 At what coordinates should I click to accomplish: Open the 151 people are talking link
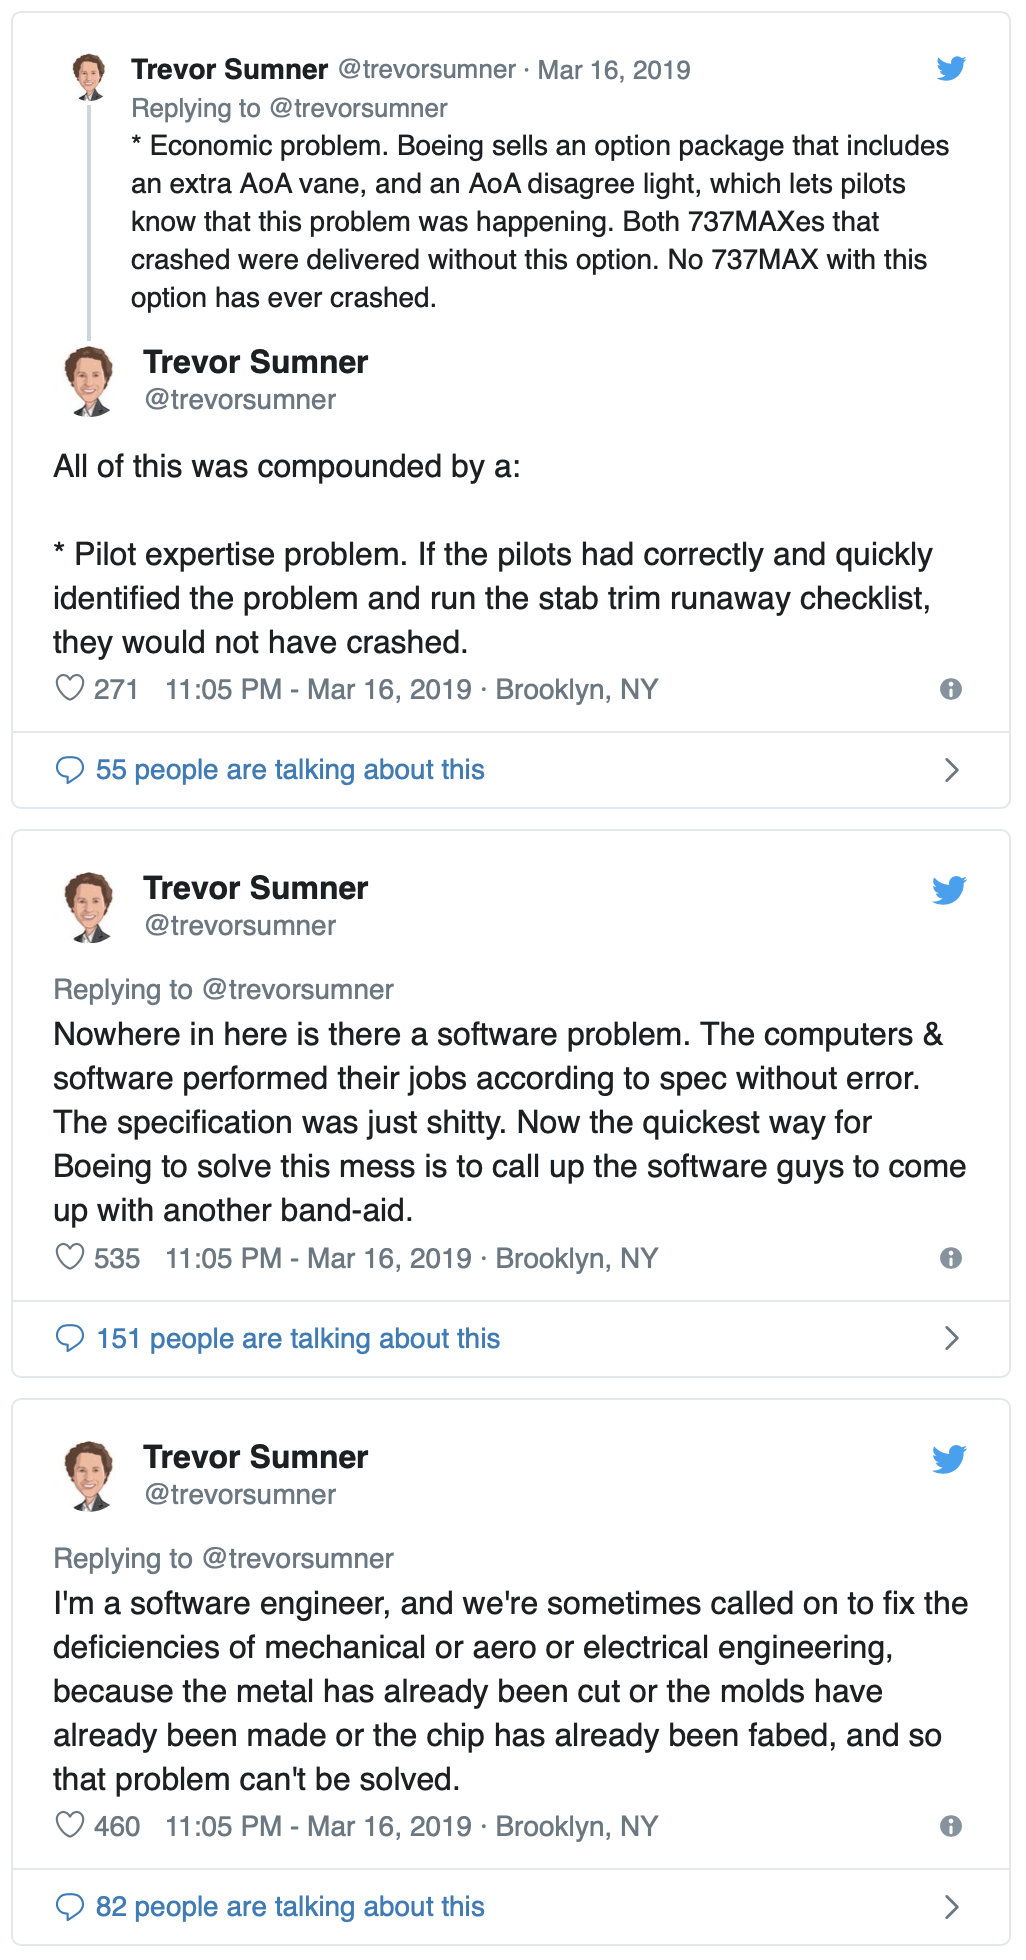pyautogui.click(x=298, y=1338)
